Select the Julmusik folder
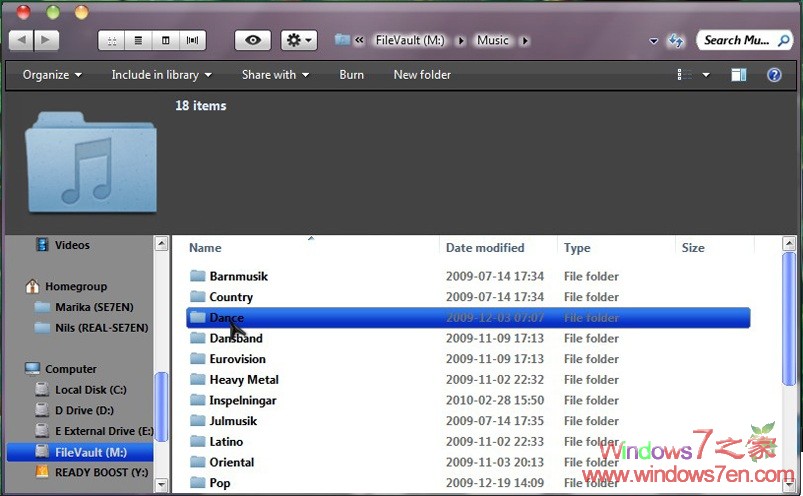 tap(233, 421)
